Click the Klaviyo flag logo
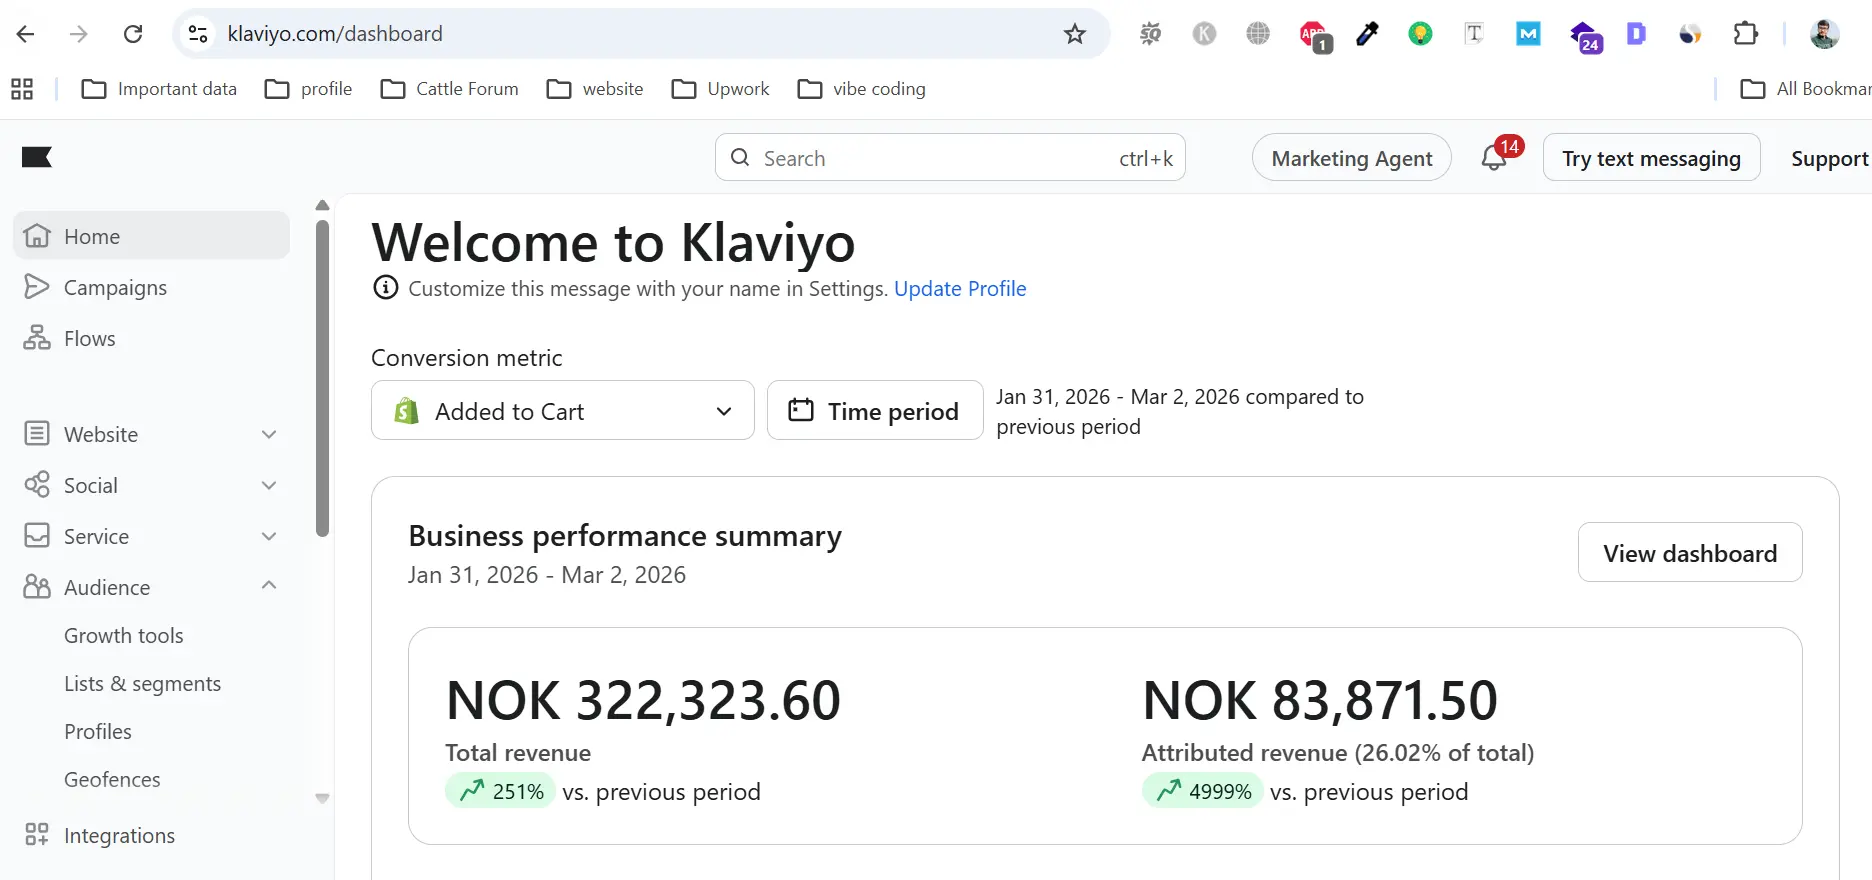1872x880 pixels. 37,157
